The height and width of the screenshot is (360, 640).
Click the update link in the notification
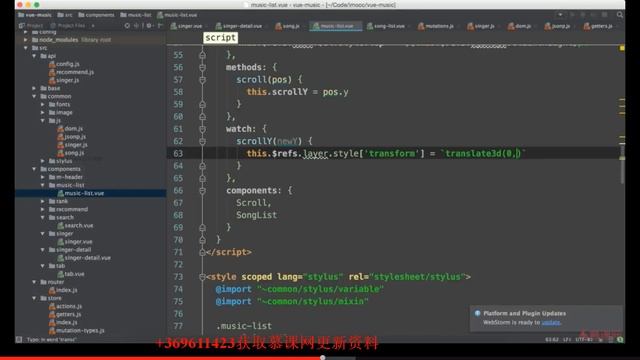click(551, 322)
